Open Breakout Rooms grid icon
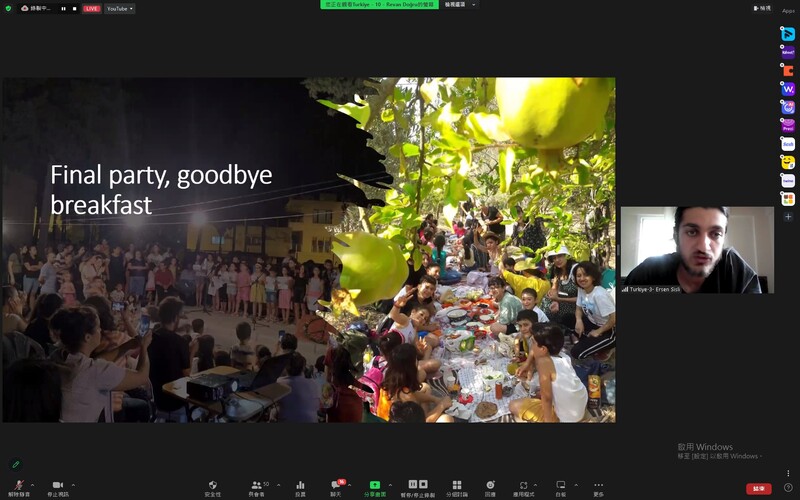Viewport: 800px width, 500px height. coord(457,488)
